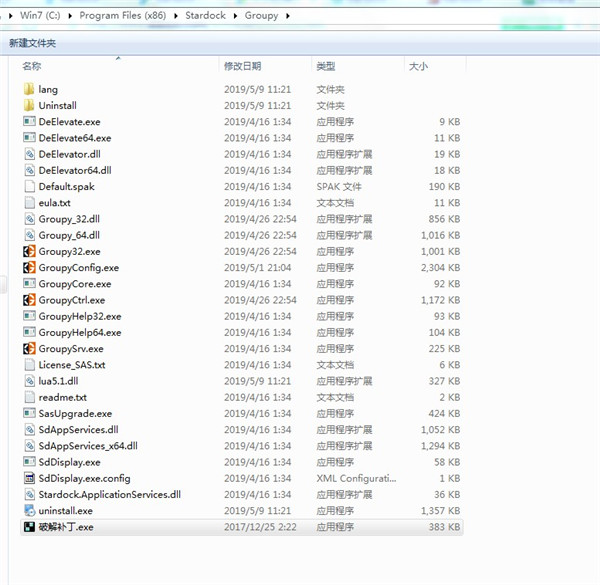Viewport: 600px width, 585px height.
Task: Click the GroupySrv.exe icon
Action: (x=29, y=349)
